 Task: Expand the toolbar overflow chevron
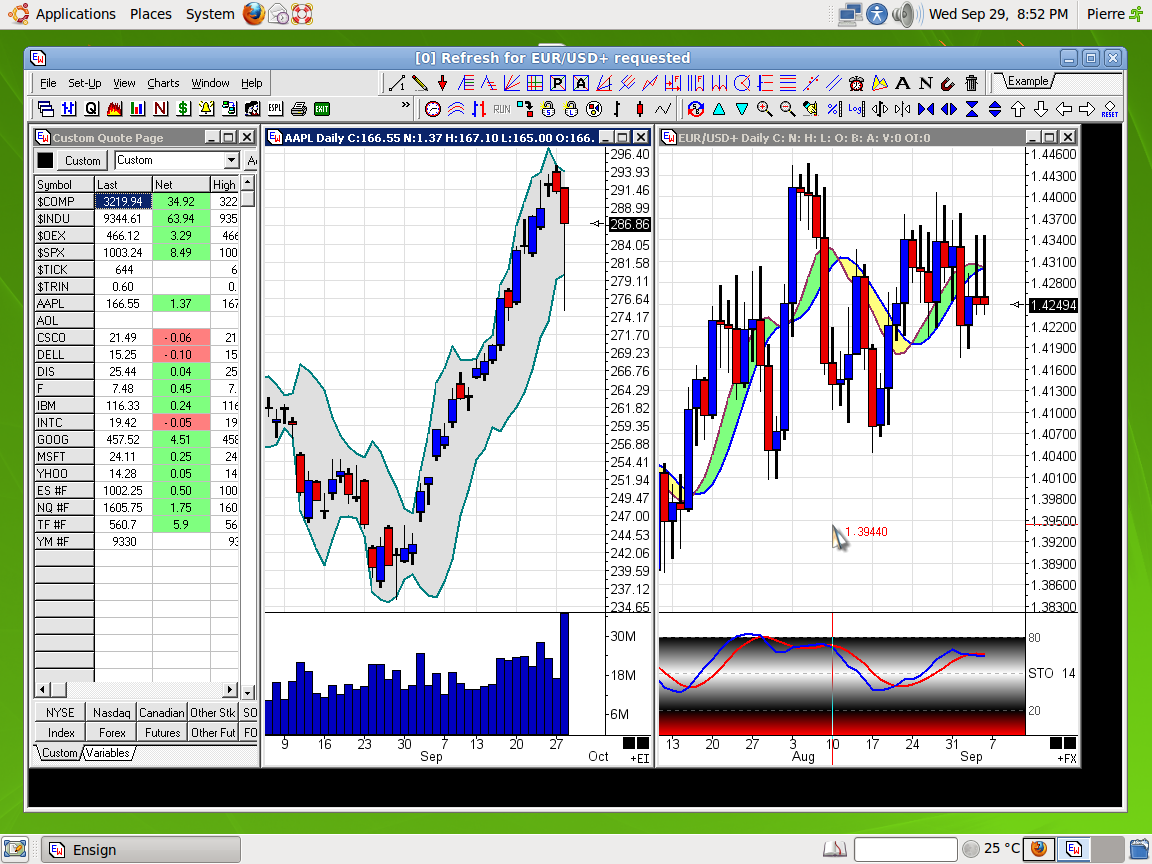[x=406, y=105]
